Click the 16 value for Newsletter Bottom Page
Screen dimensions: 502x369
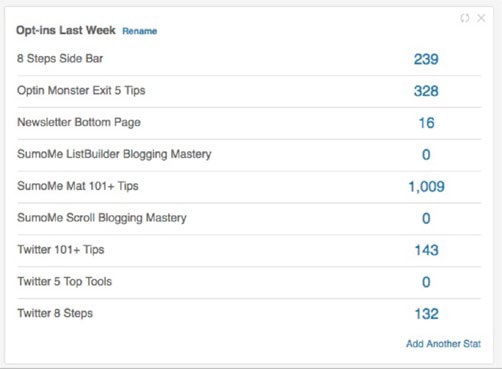[x=426, y=123]
